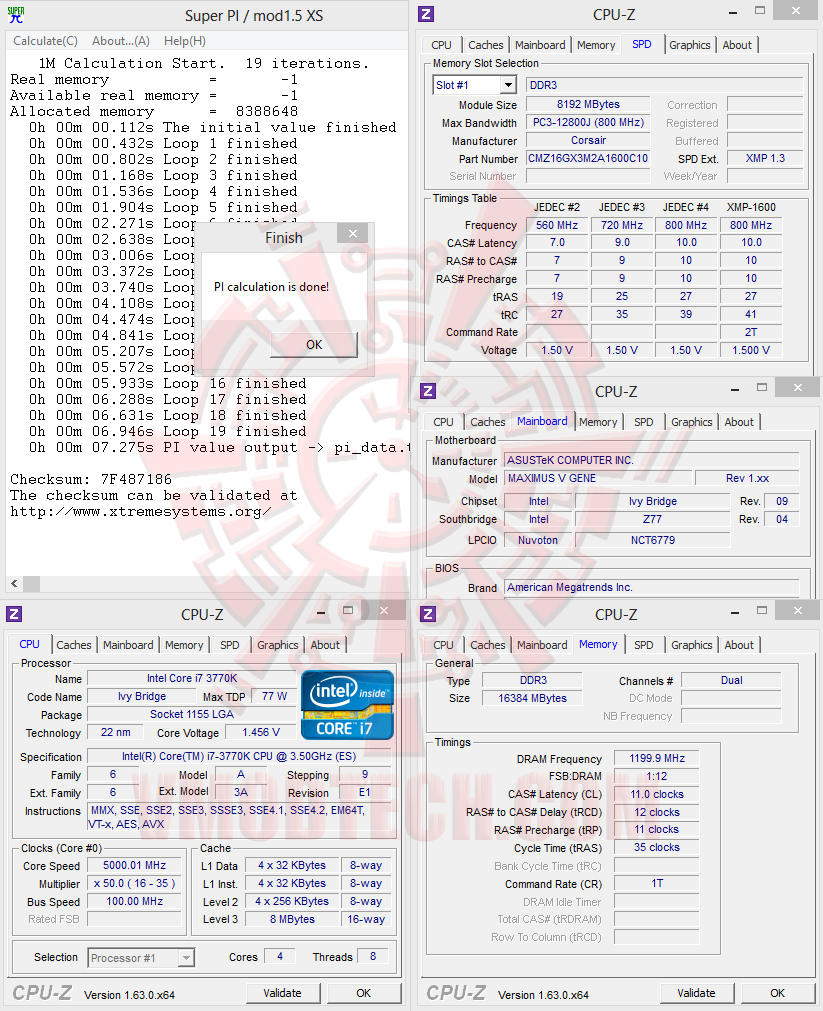Confirm the PI calculation dialog with OK
The image size is (823, 1011).
click(x=313, y=345)
